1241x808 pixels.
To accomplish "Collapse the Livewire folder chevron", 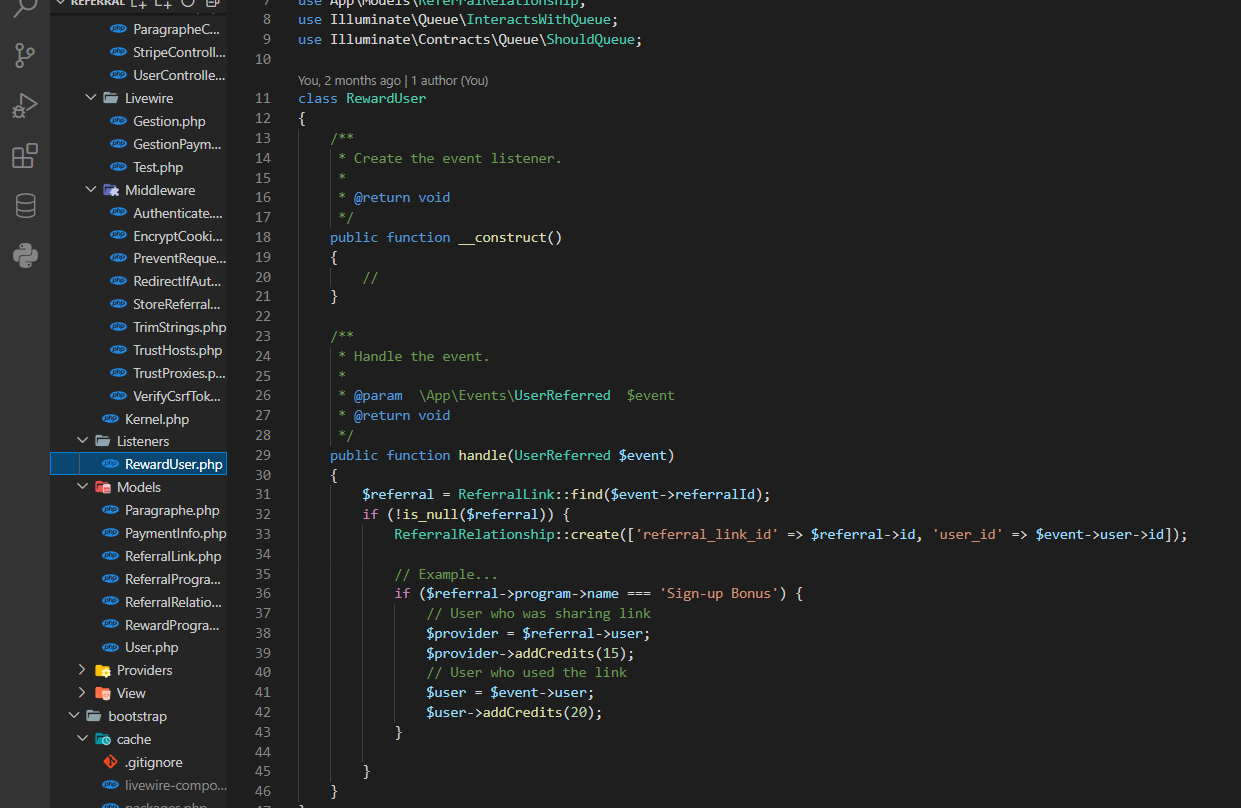I will click(x=90, y=98).
